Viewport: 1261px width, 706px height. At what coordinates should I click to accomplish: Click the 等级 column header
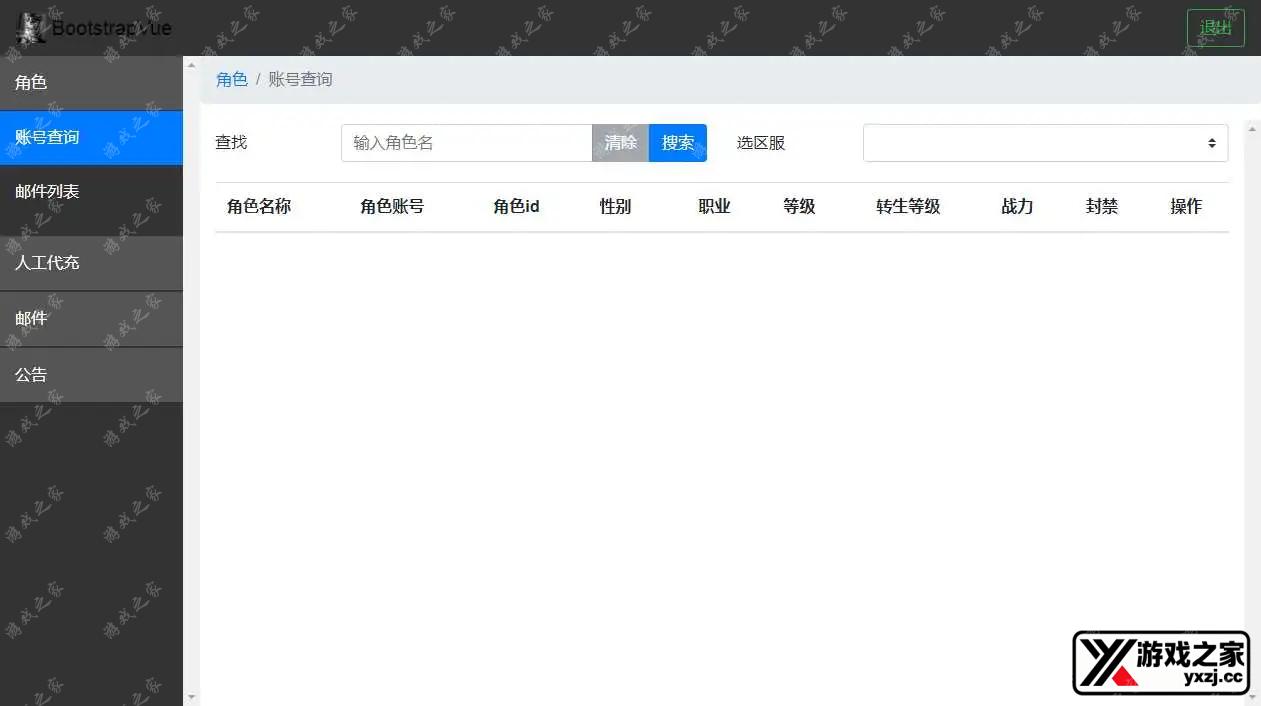[799, 207]
